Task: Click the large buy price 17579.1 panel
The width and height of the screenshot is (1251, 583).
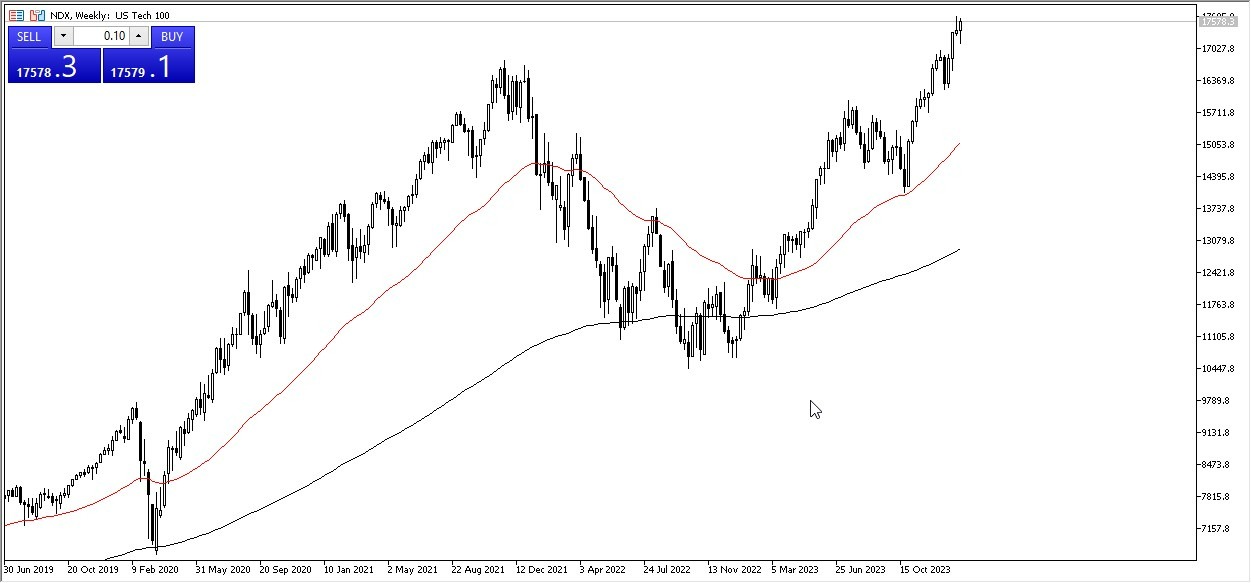Action: point(148,65)
